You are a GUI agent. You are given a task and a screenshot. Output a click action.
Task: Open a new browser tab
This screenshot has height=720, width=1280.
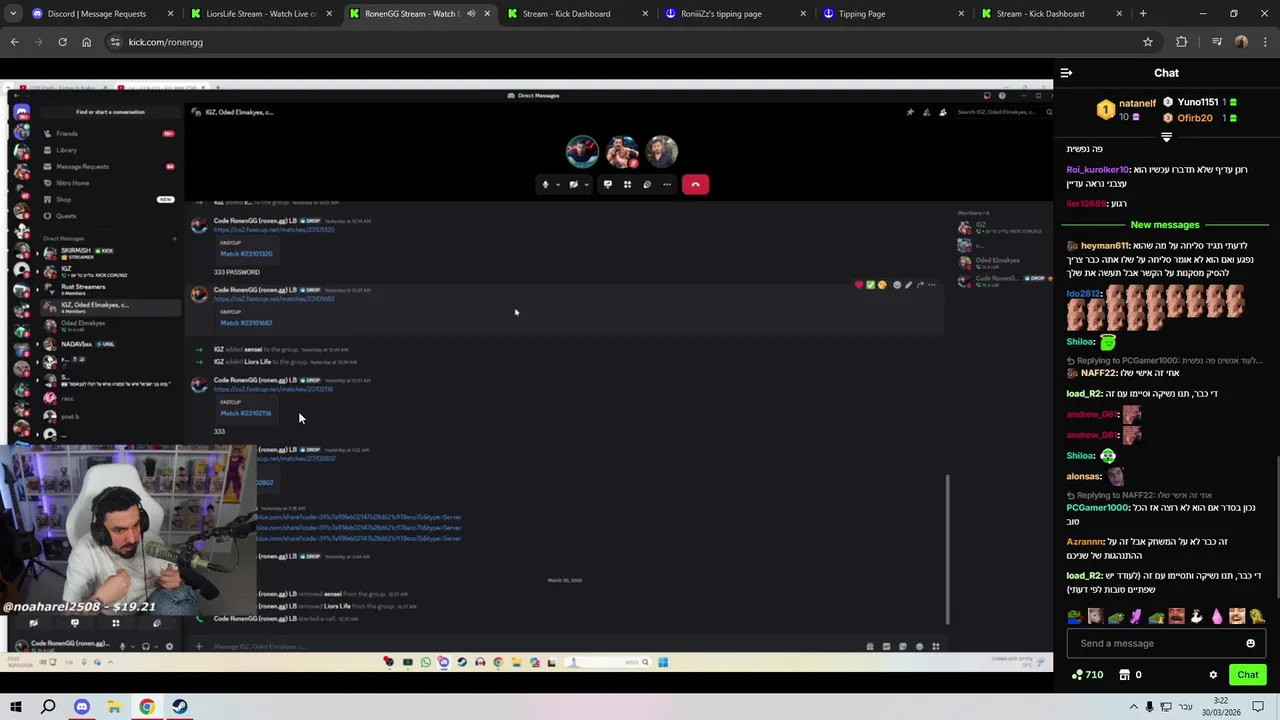point(1143,14)
